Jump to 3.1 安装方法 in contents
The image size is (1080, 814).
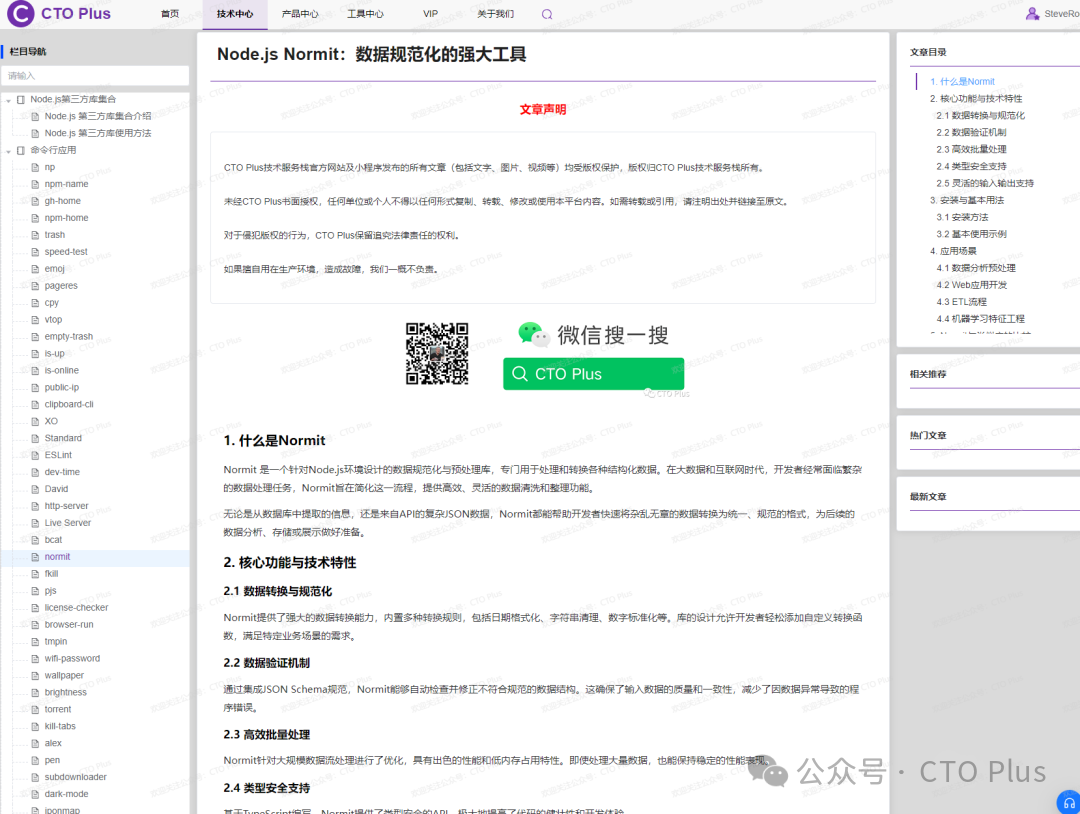tap(962, 217)
